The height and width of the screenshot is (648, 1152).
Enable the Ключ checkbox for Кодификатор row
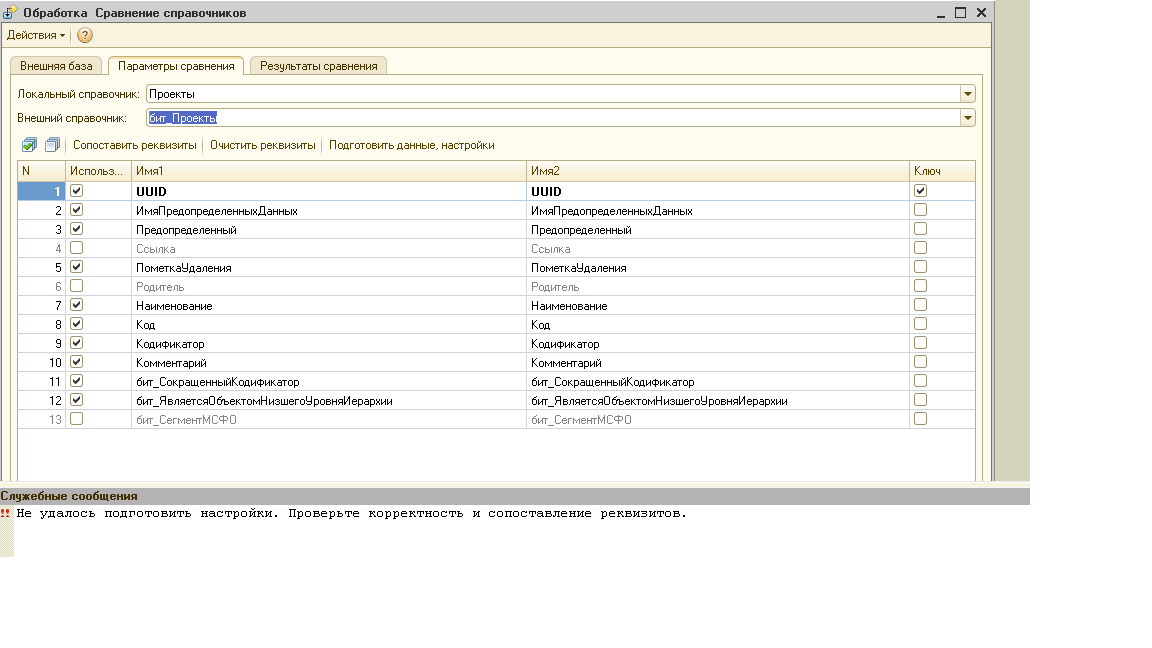tap(920, 343)
